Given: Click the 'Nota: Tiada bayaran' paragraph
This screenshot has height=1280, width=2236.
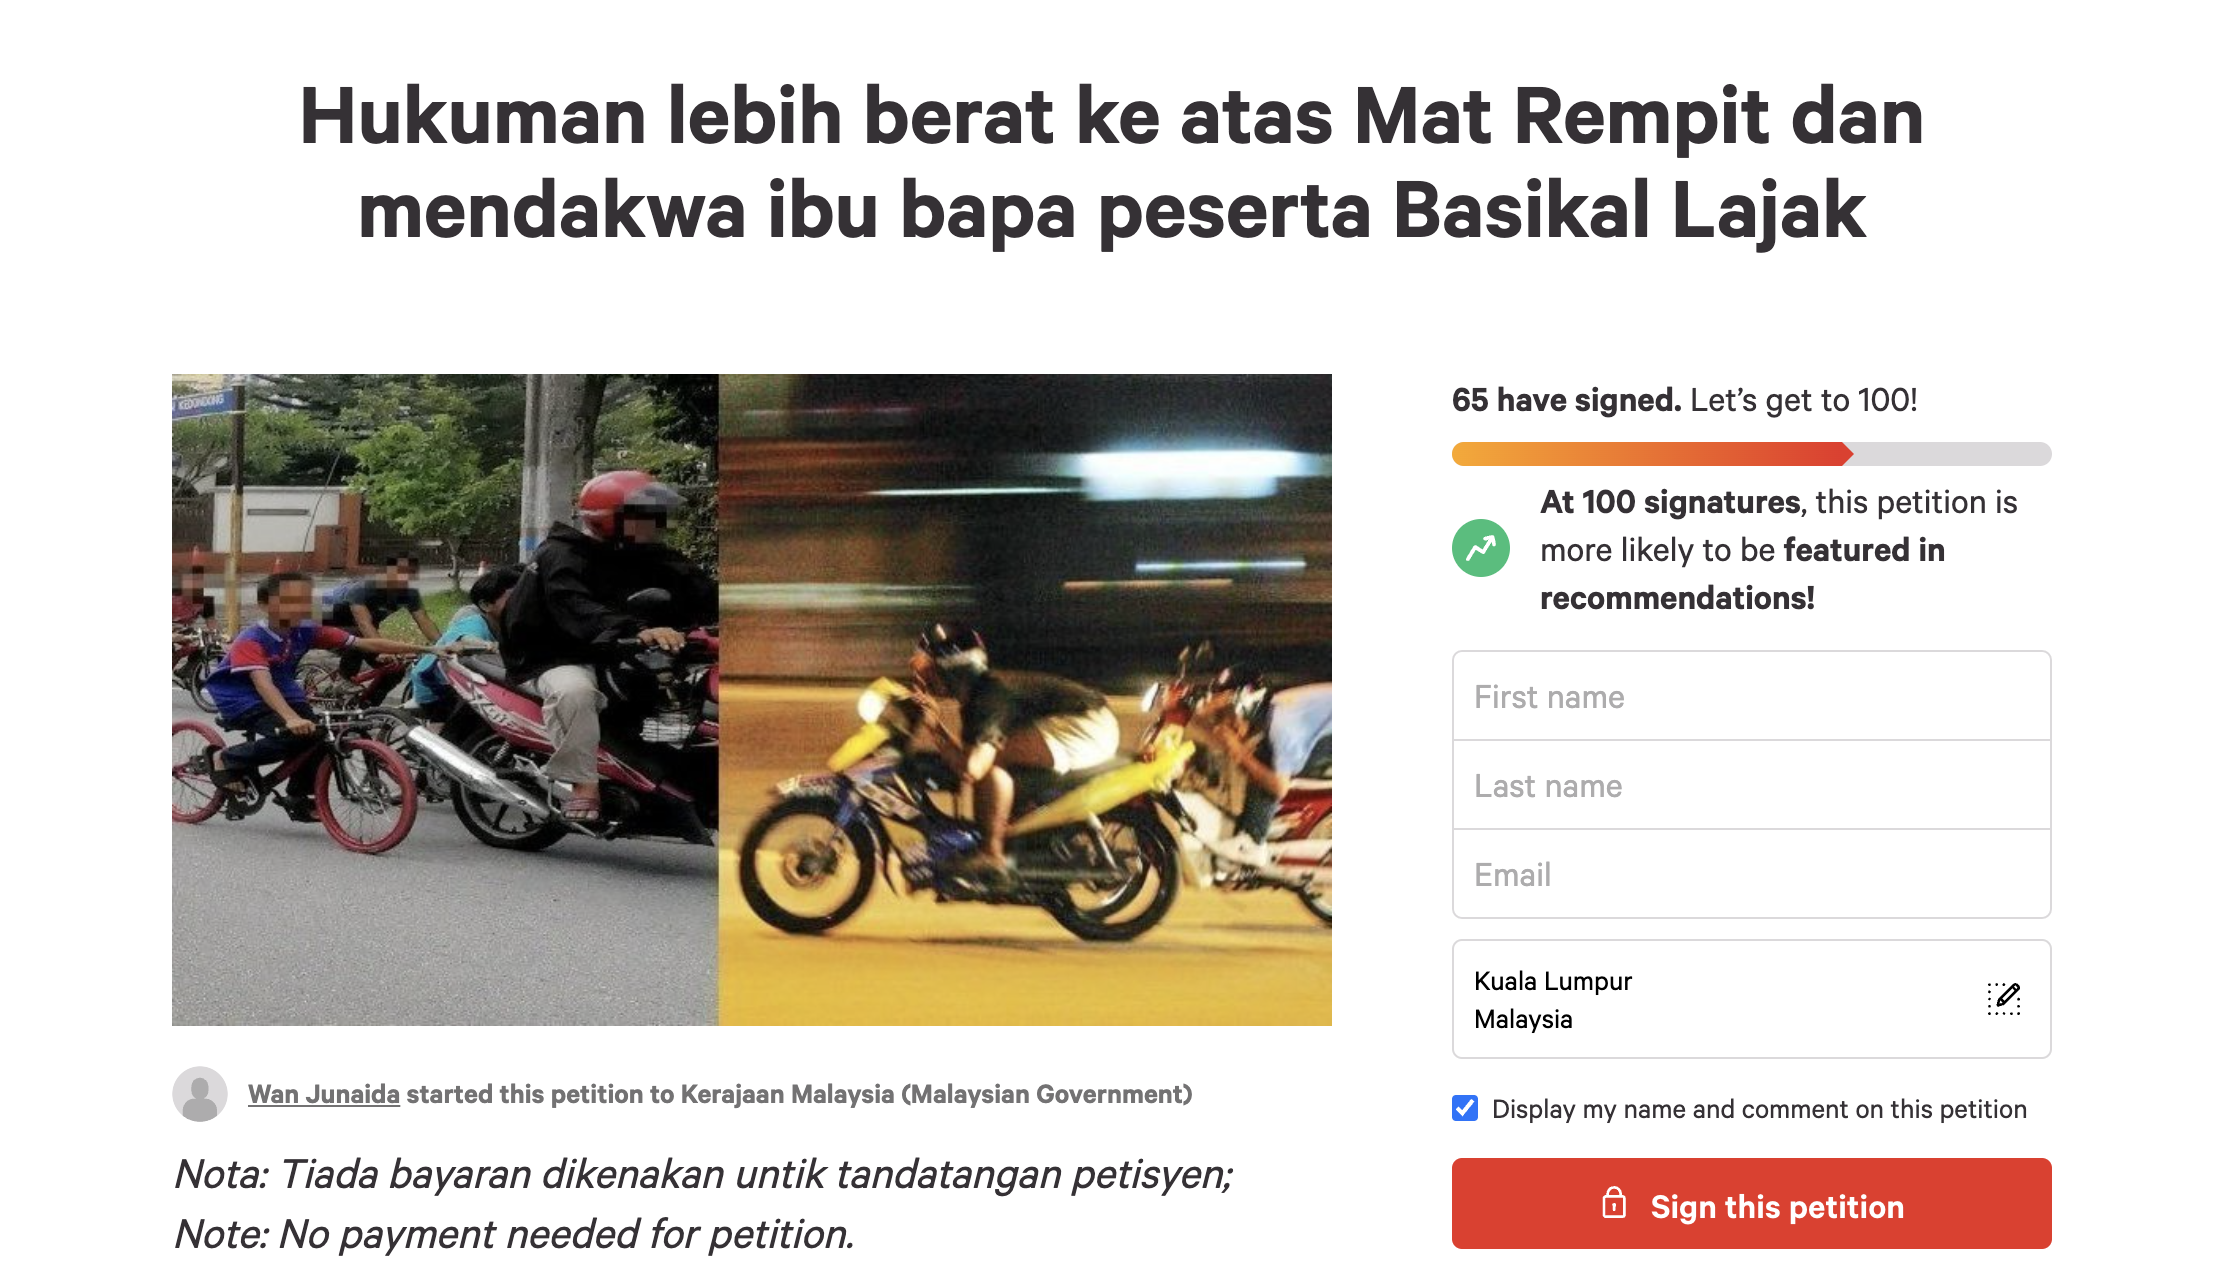Looking at the screenshot, I should point(704,1204).
